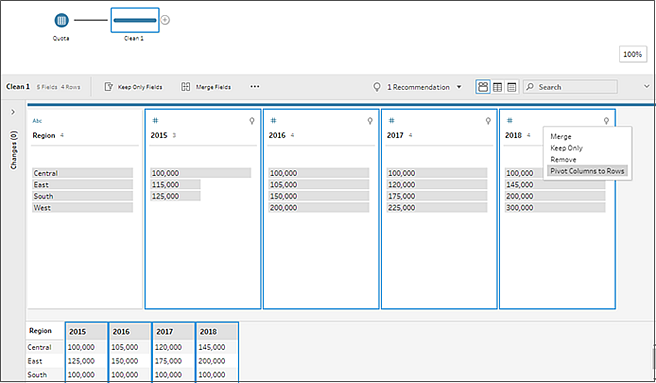Select the 200,000 value in 2016 profile
The width and height of the screenshot is (656, 383).
pos(319,208)
